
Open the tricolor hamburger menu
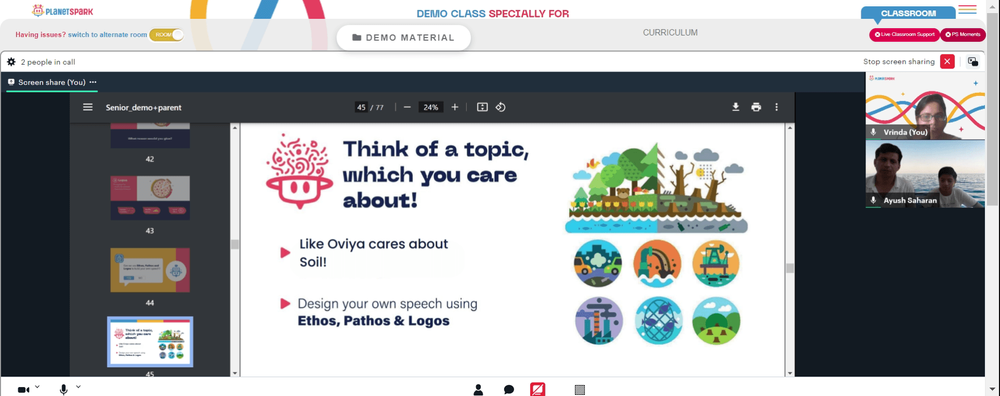967,10
